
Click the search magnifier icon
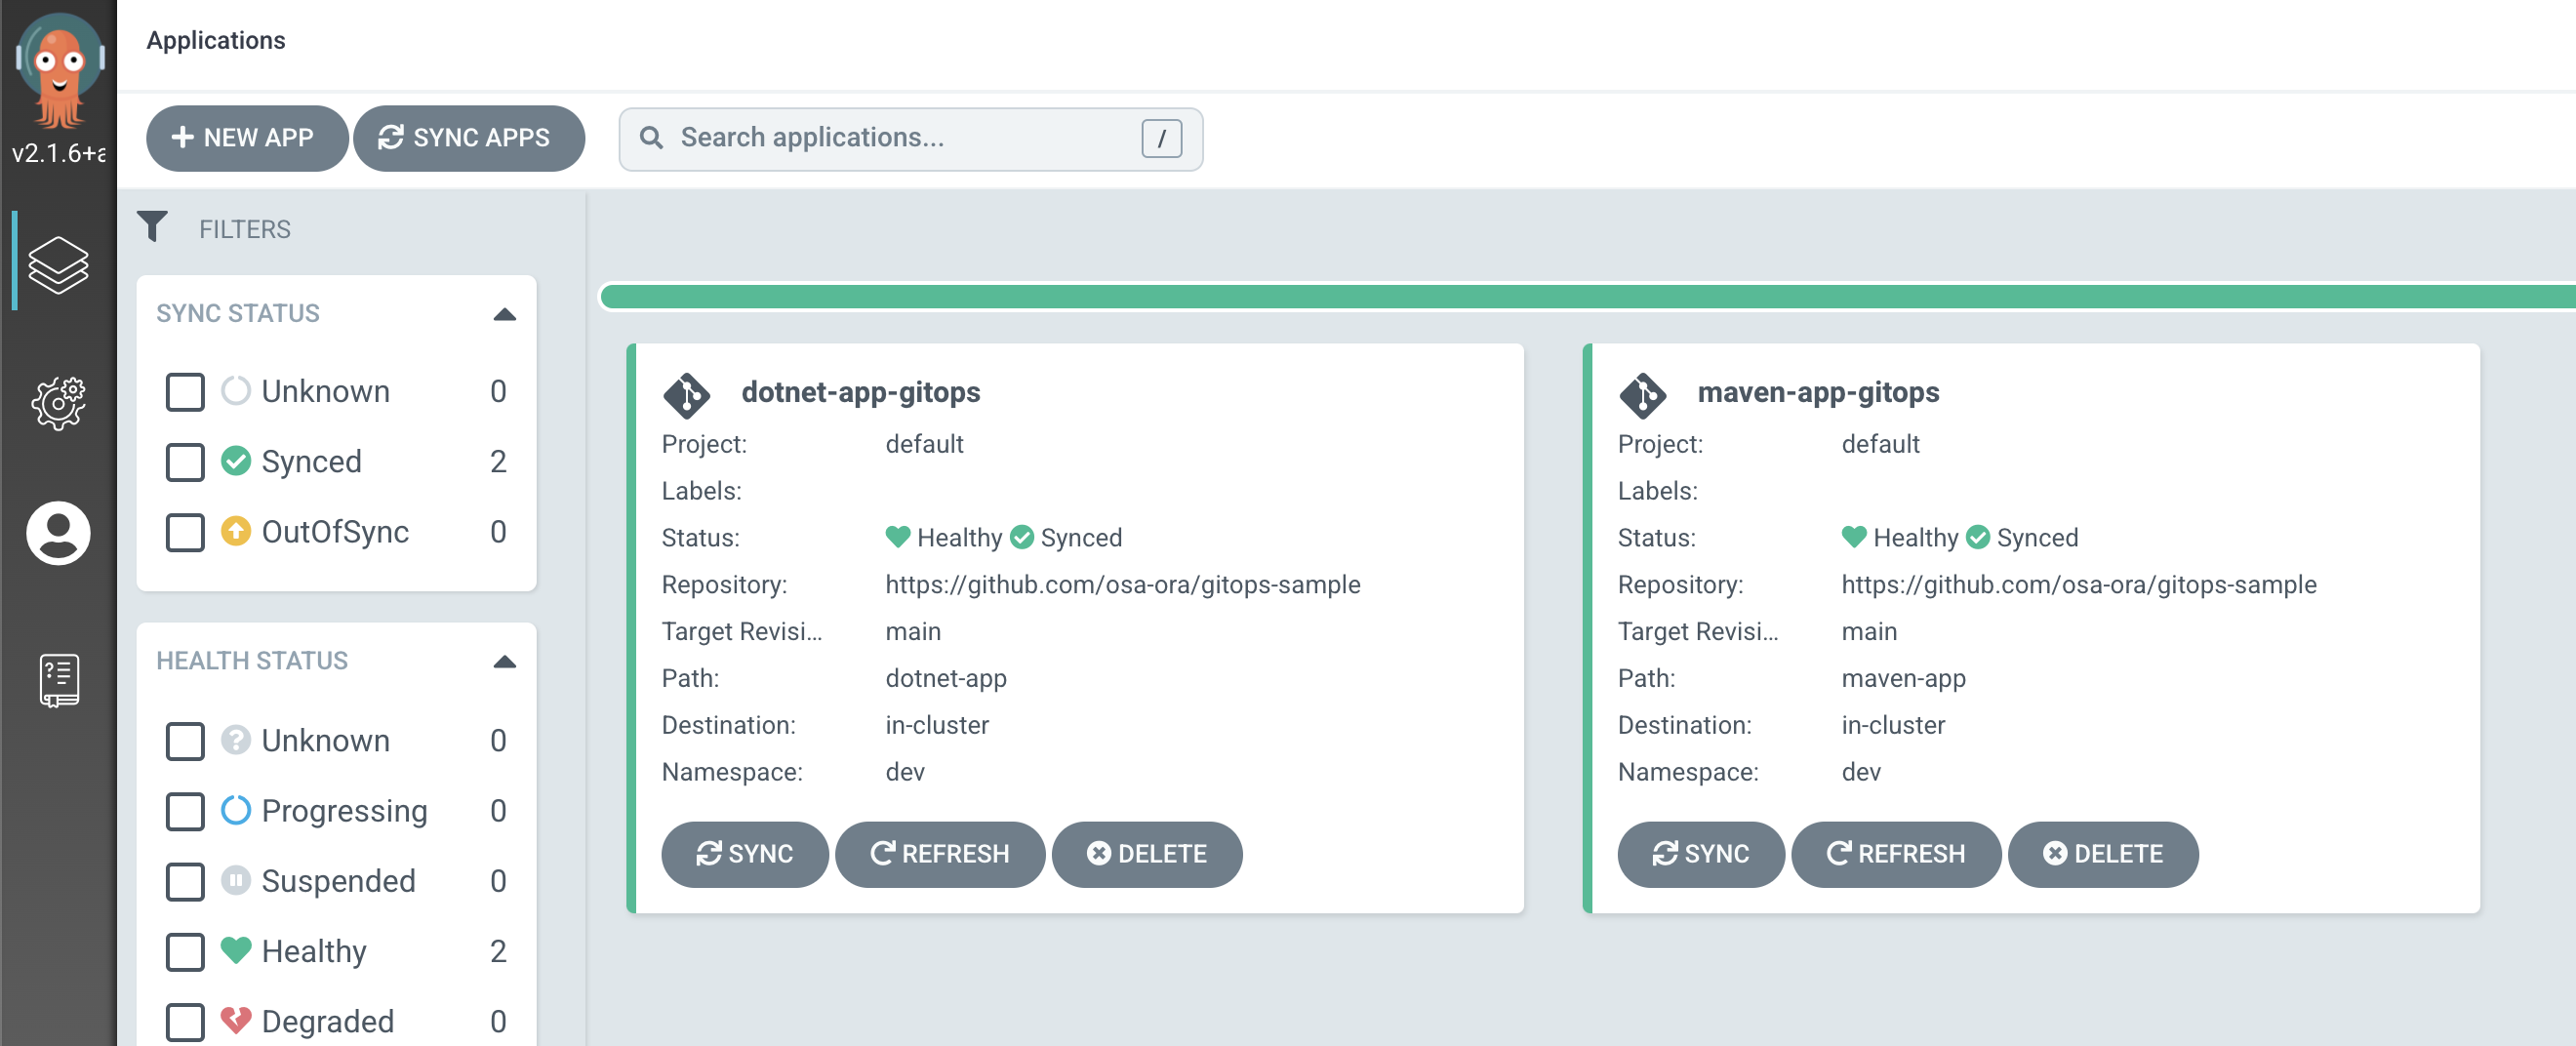[651, 138]
